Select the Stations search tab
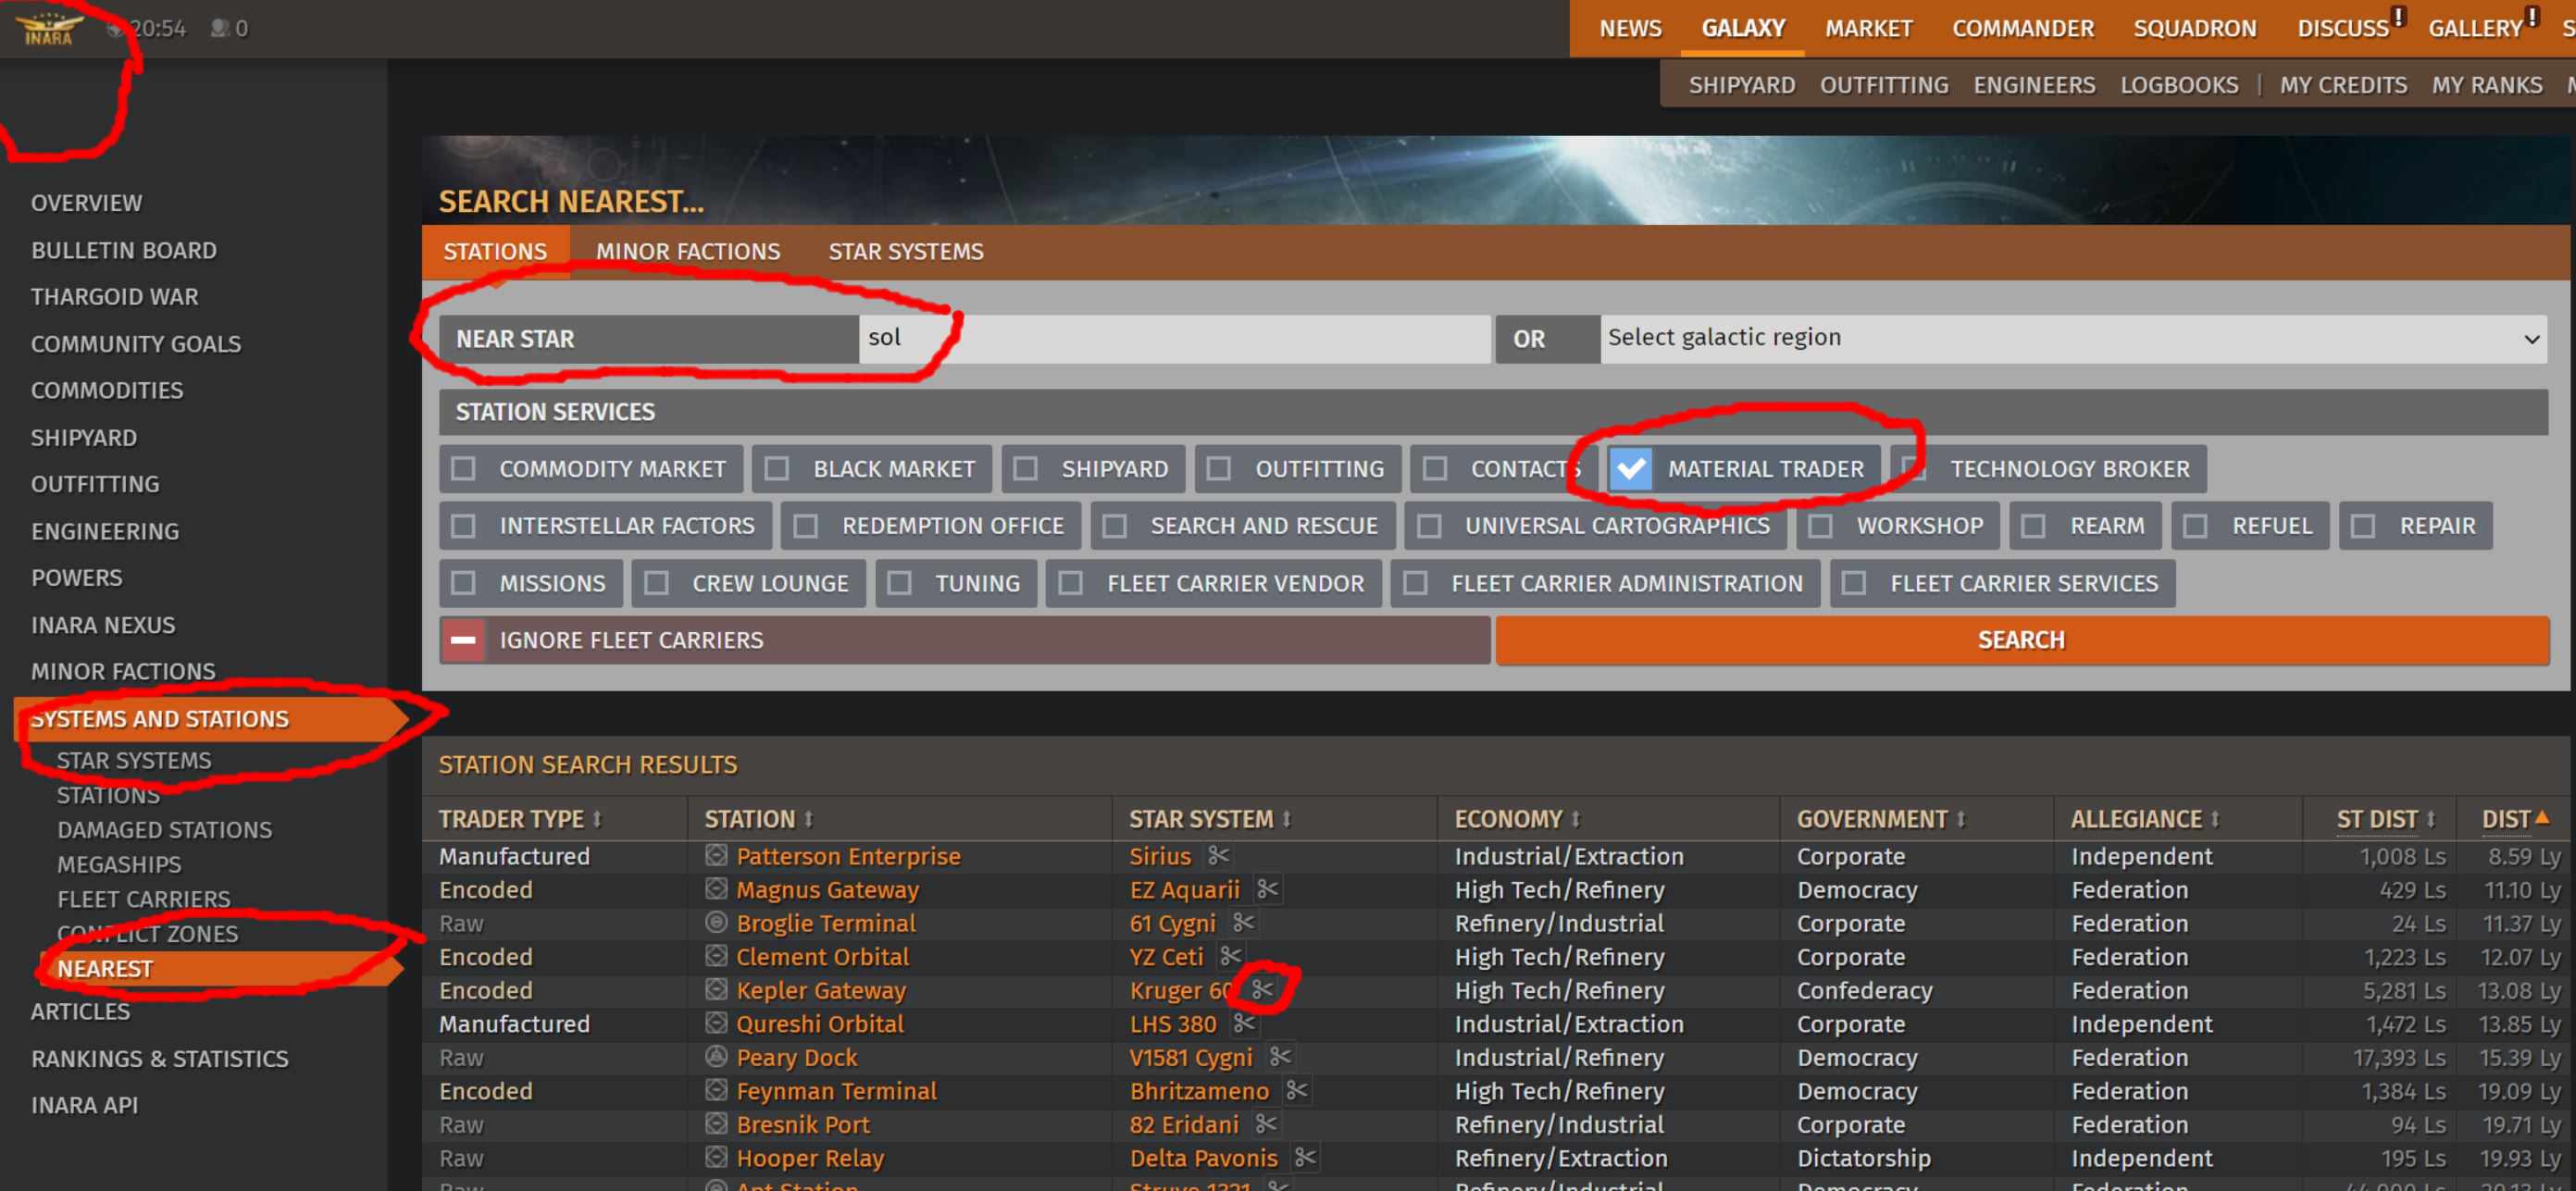The width and height of the screenshot is (2576, 1191). pyautogui.click(x=495, y=252)
